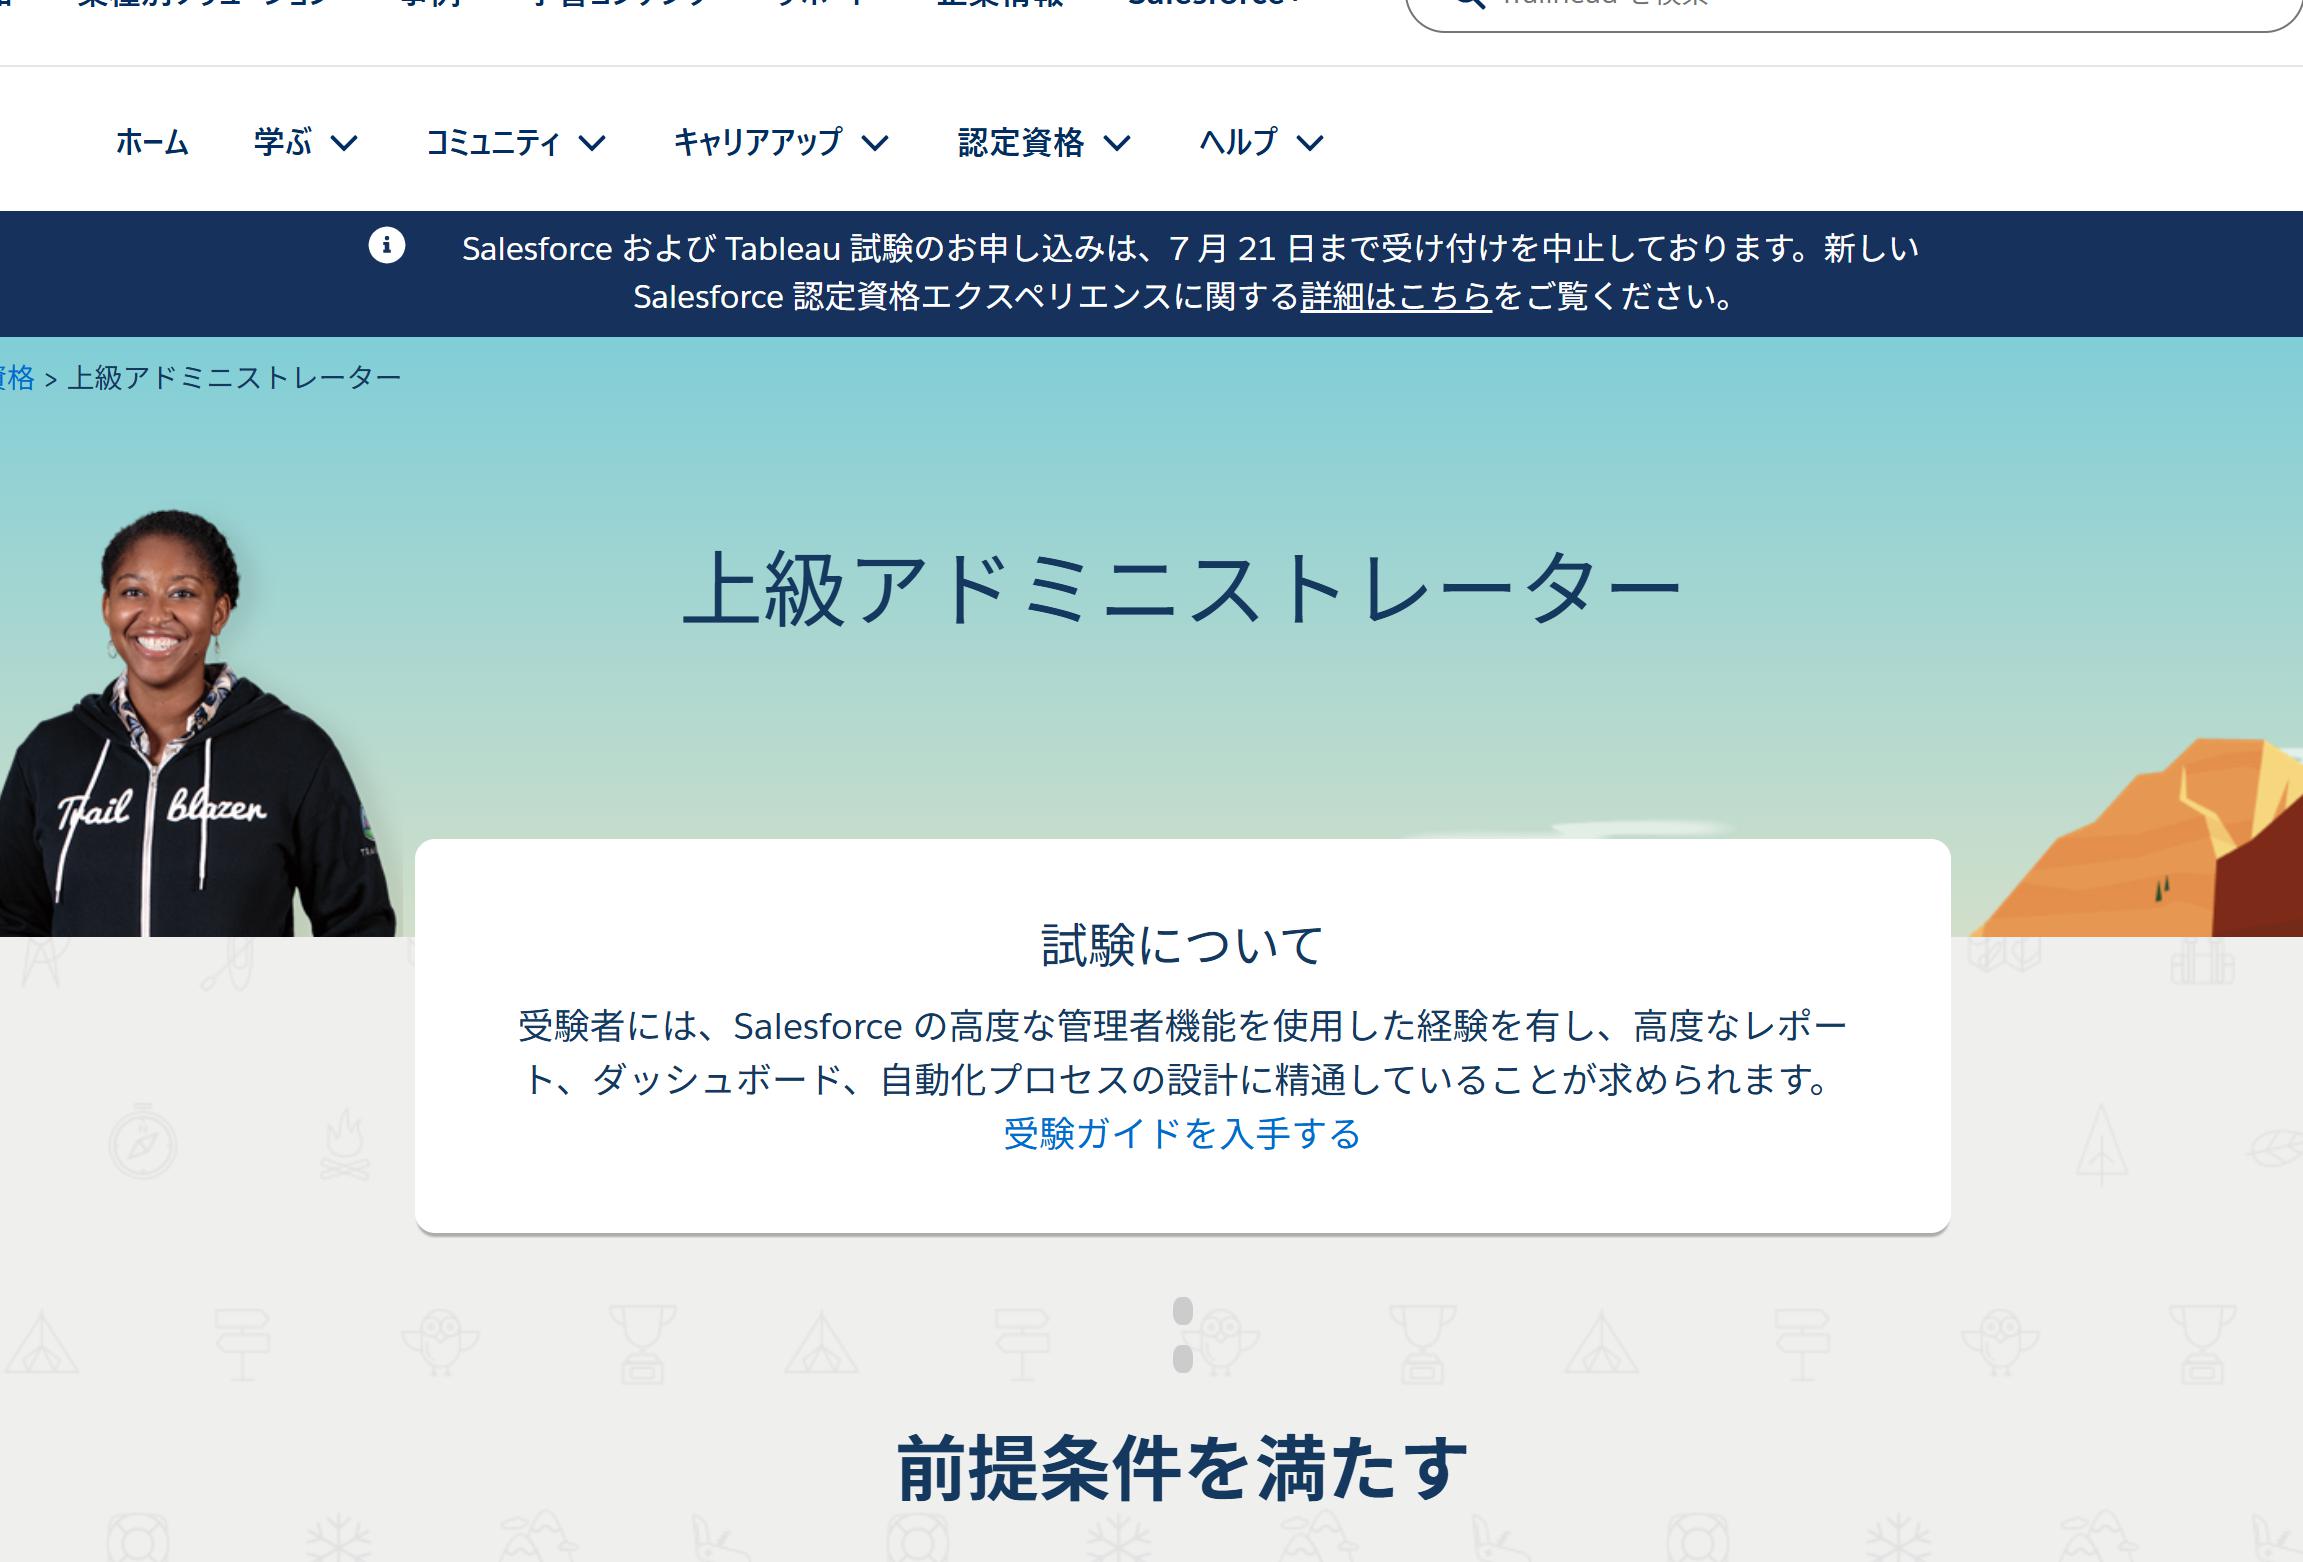The width and height of the screenshot is (2303, 1562).
Task: Click the 前提条件を満たす heading
Action: tap(1183, 1469)
